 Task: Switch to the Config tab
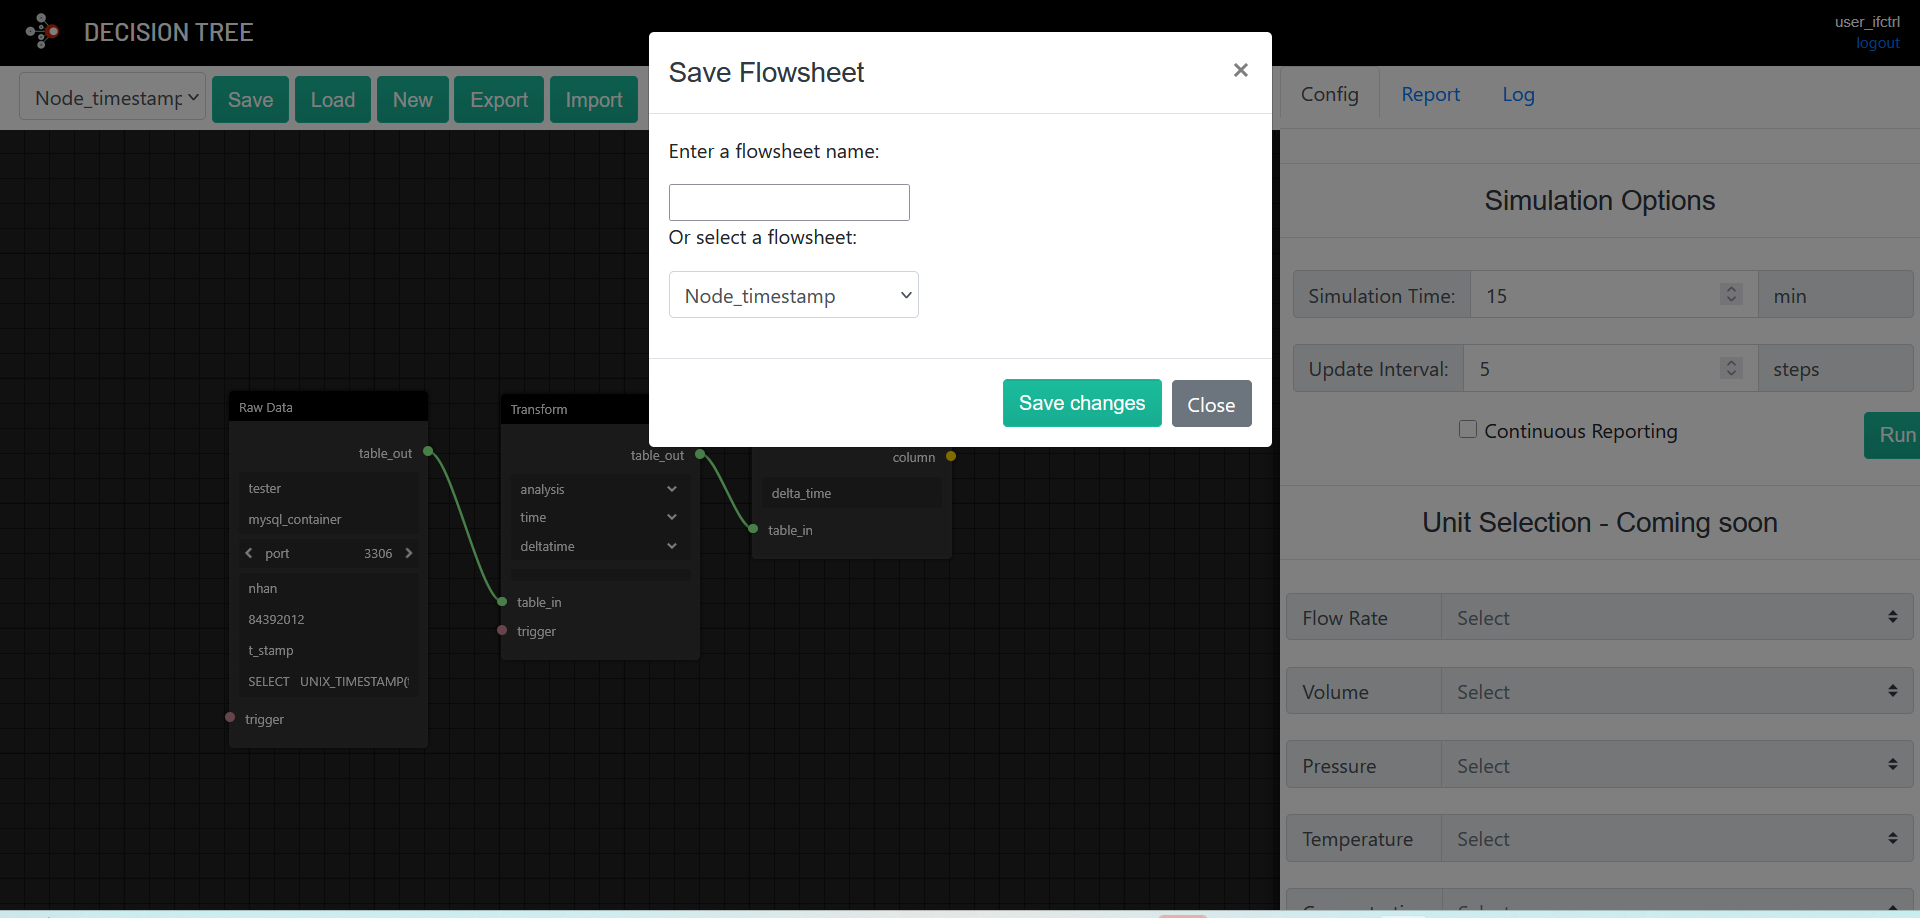pos(1330,94)
